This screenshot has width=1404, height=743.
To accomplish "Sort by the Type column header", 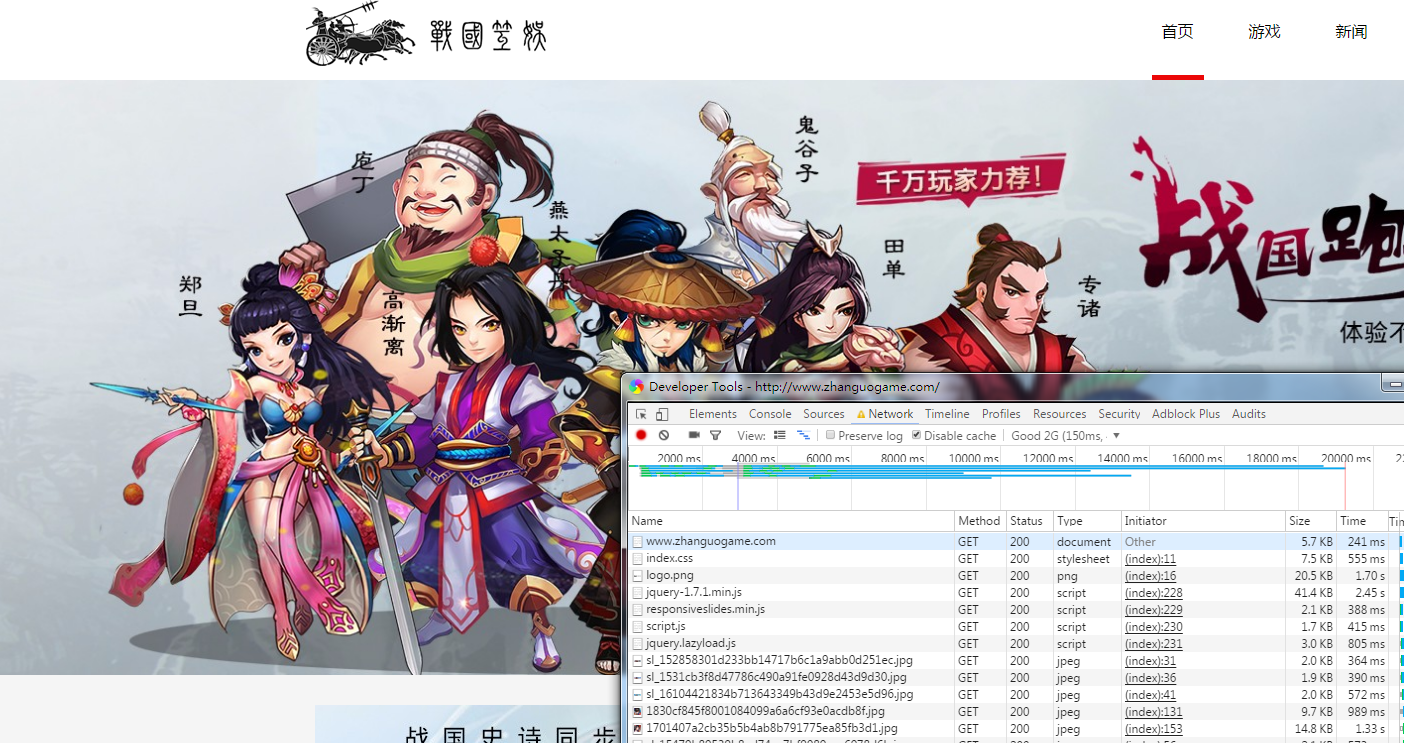I will [1086, 521].
